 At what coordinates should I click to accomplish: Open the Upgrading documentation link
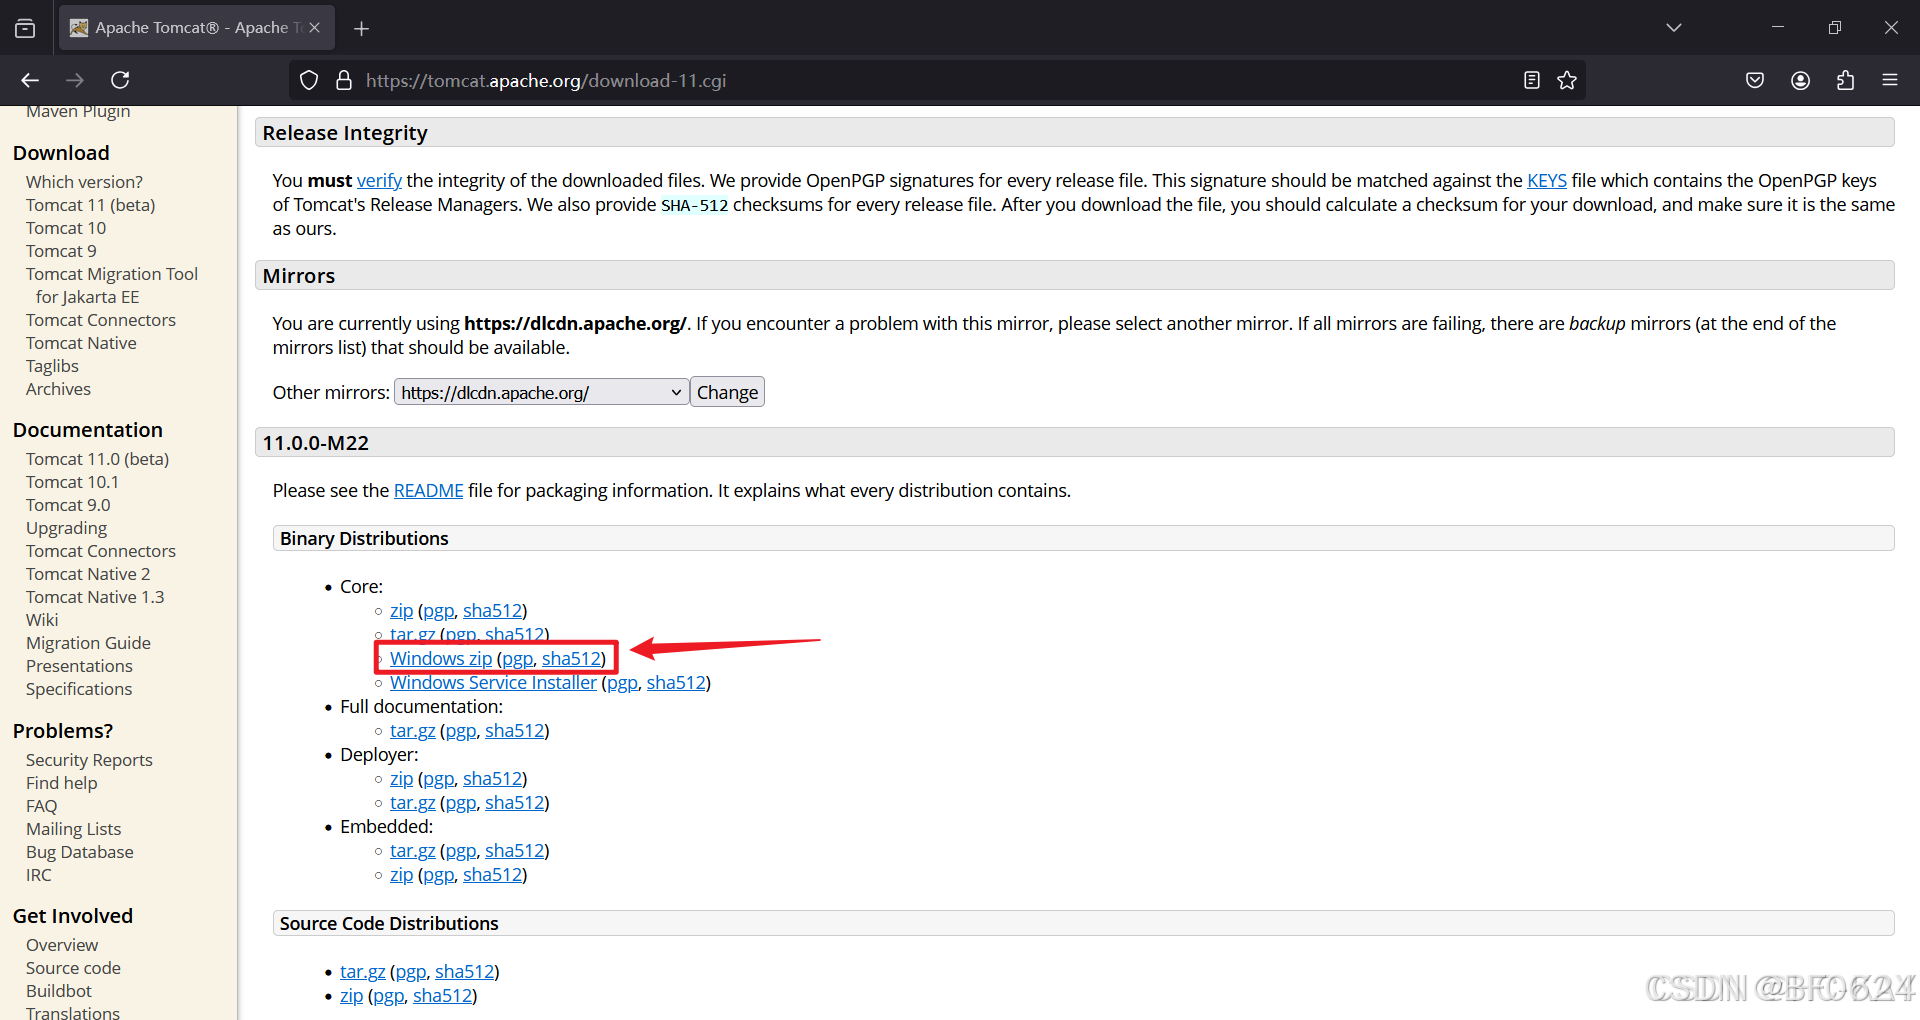pyautogui.click(x=66, y=528)
